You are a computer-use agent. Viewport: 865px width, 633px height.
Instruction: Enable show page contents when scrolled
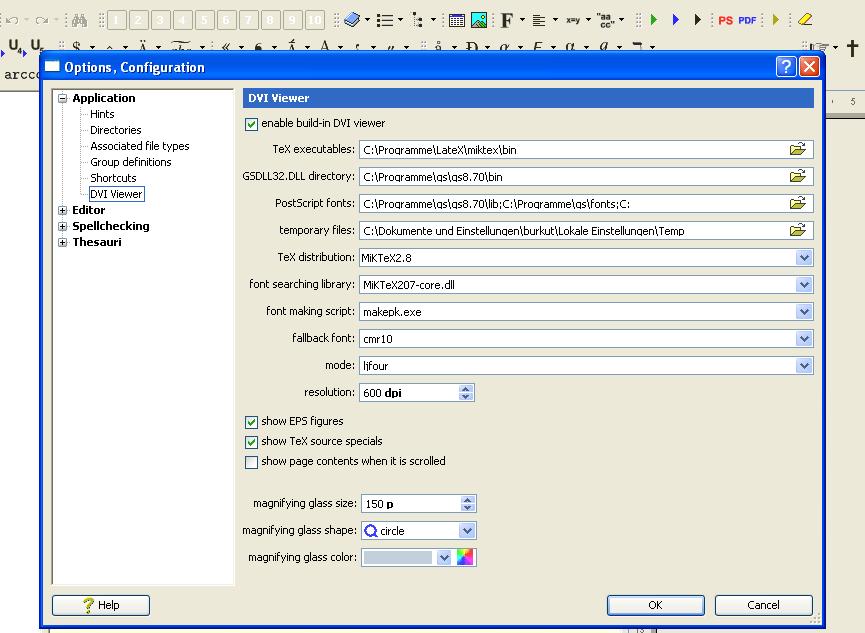(251, 462)
